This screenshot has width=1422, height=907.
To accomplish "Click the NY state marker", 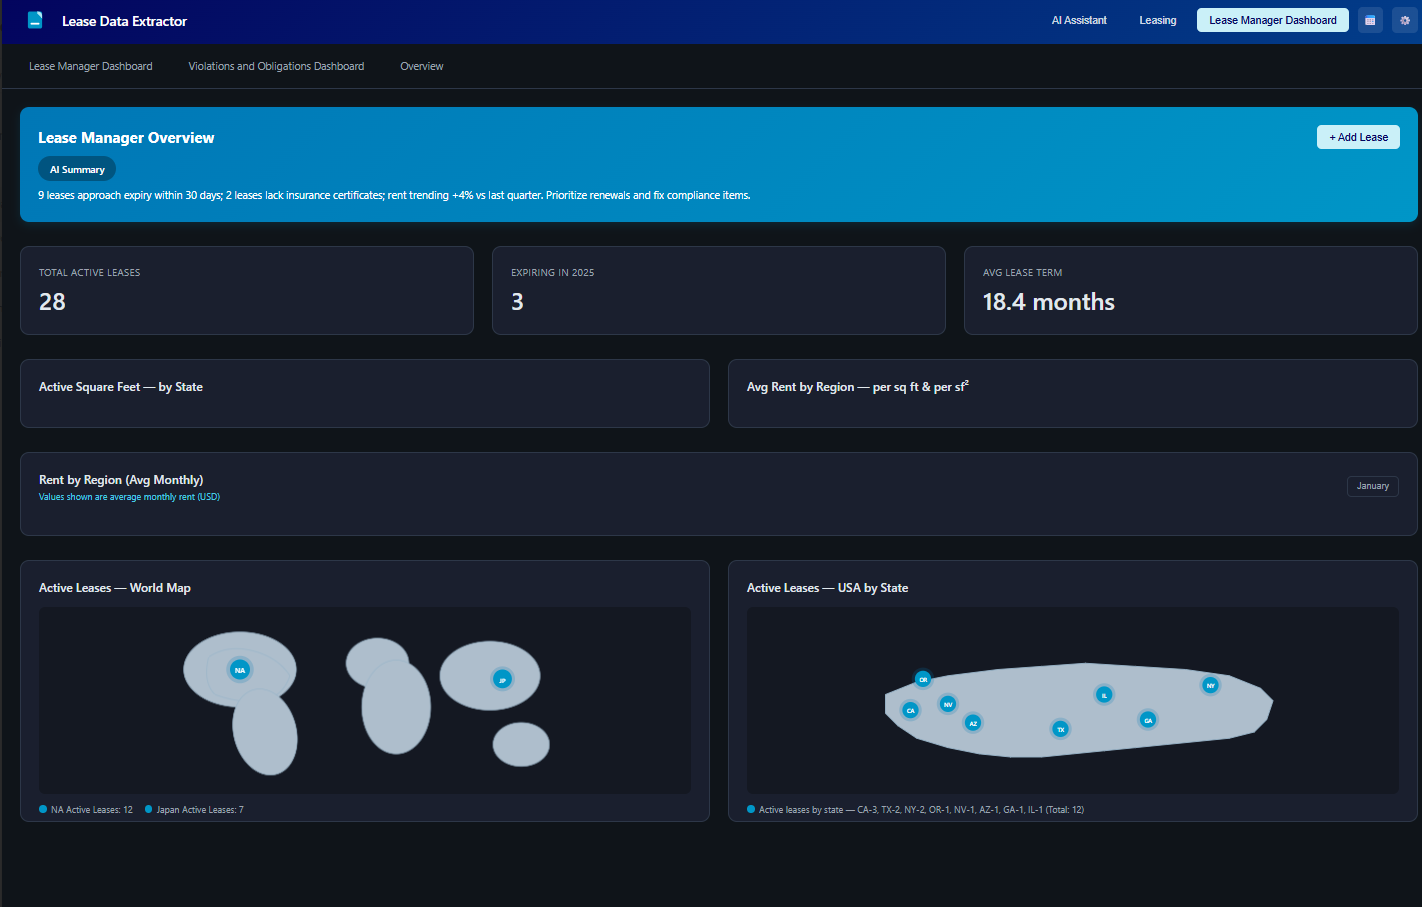I will [1210, 685].
